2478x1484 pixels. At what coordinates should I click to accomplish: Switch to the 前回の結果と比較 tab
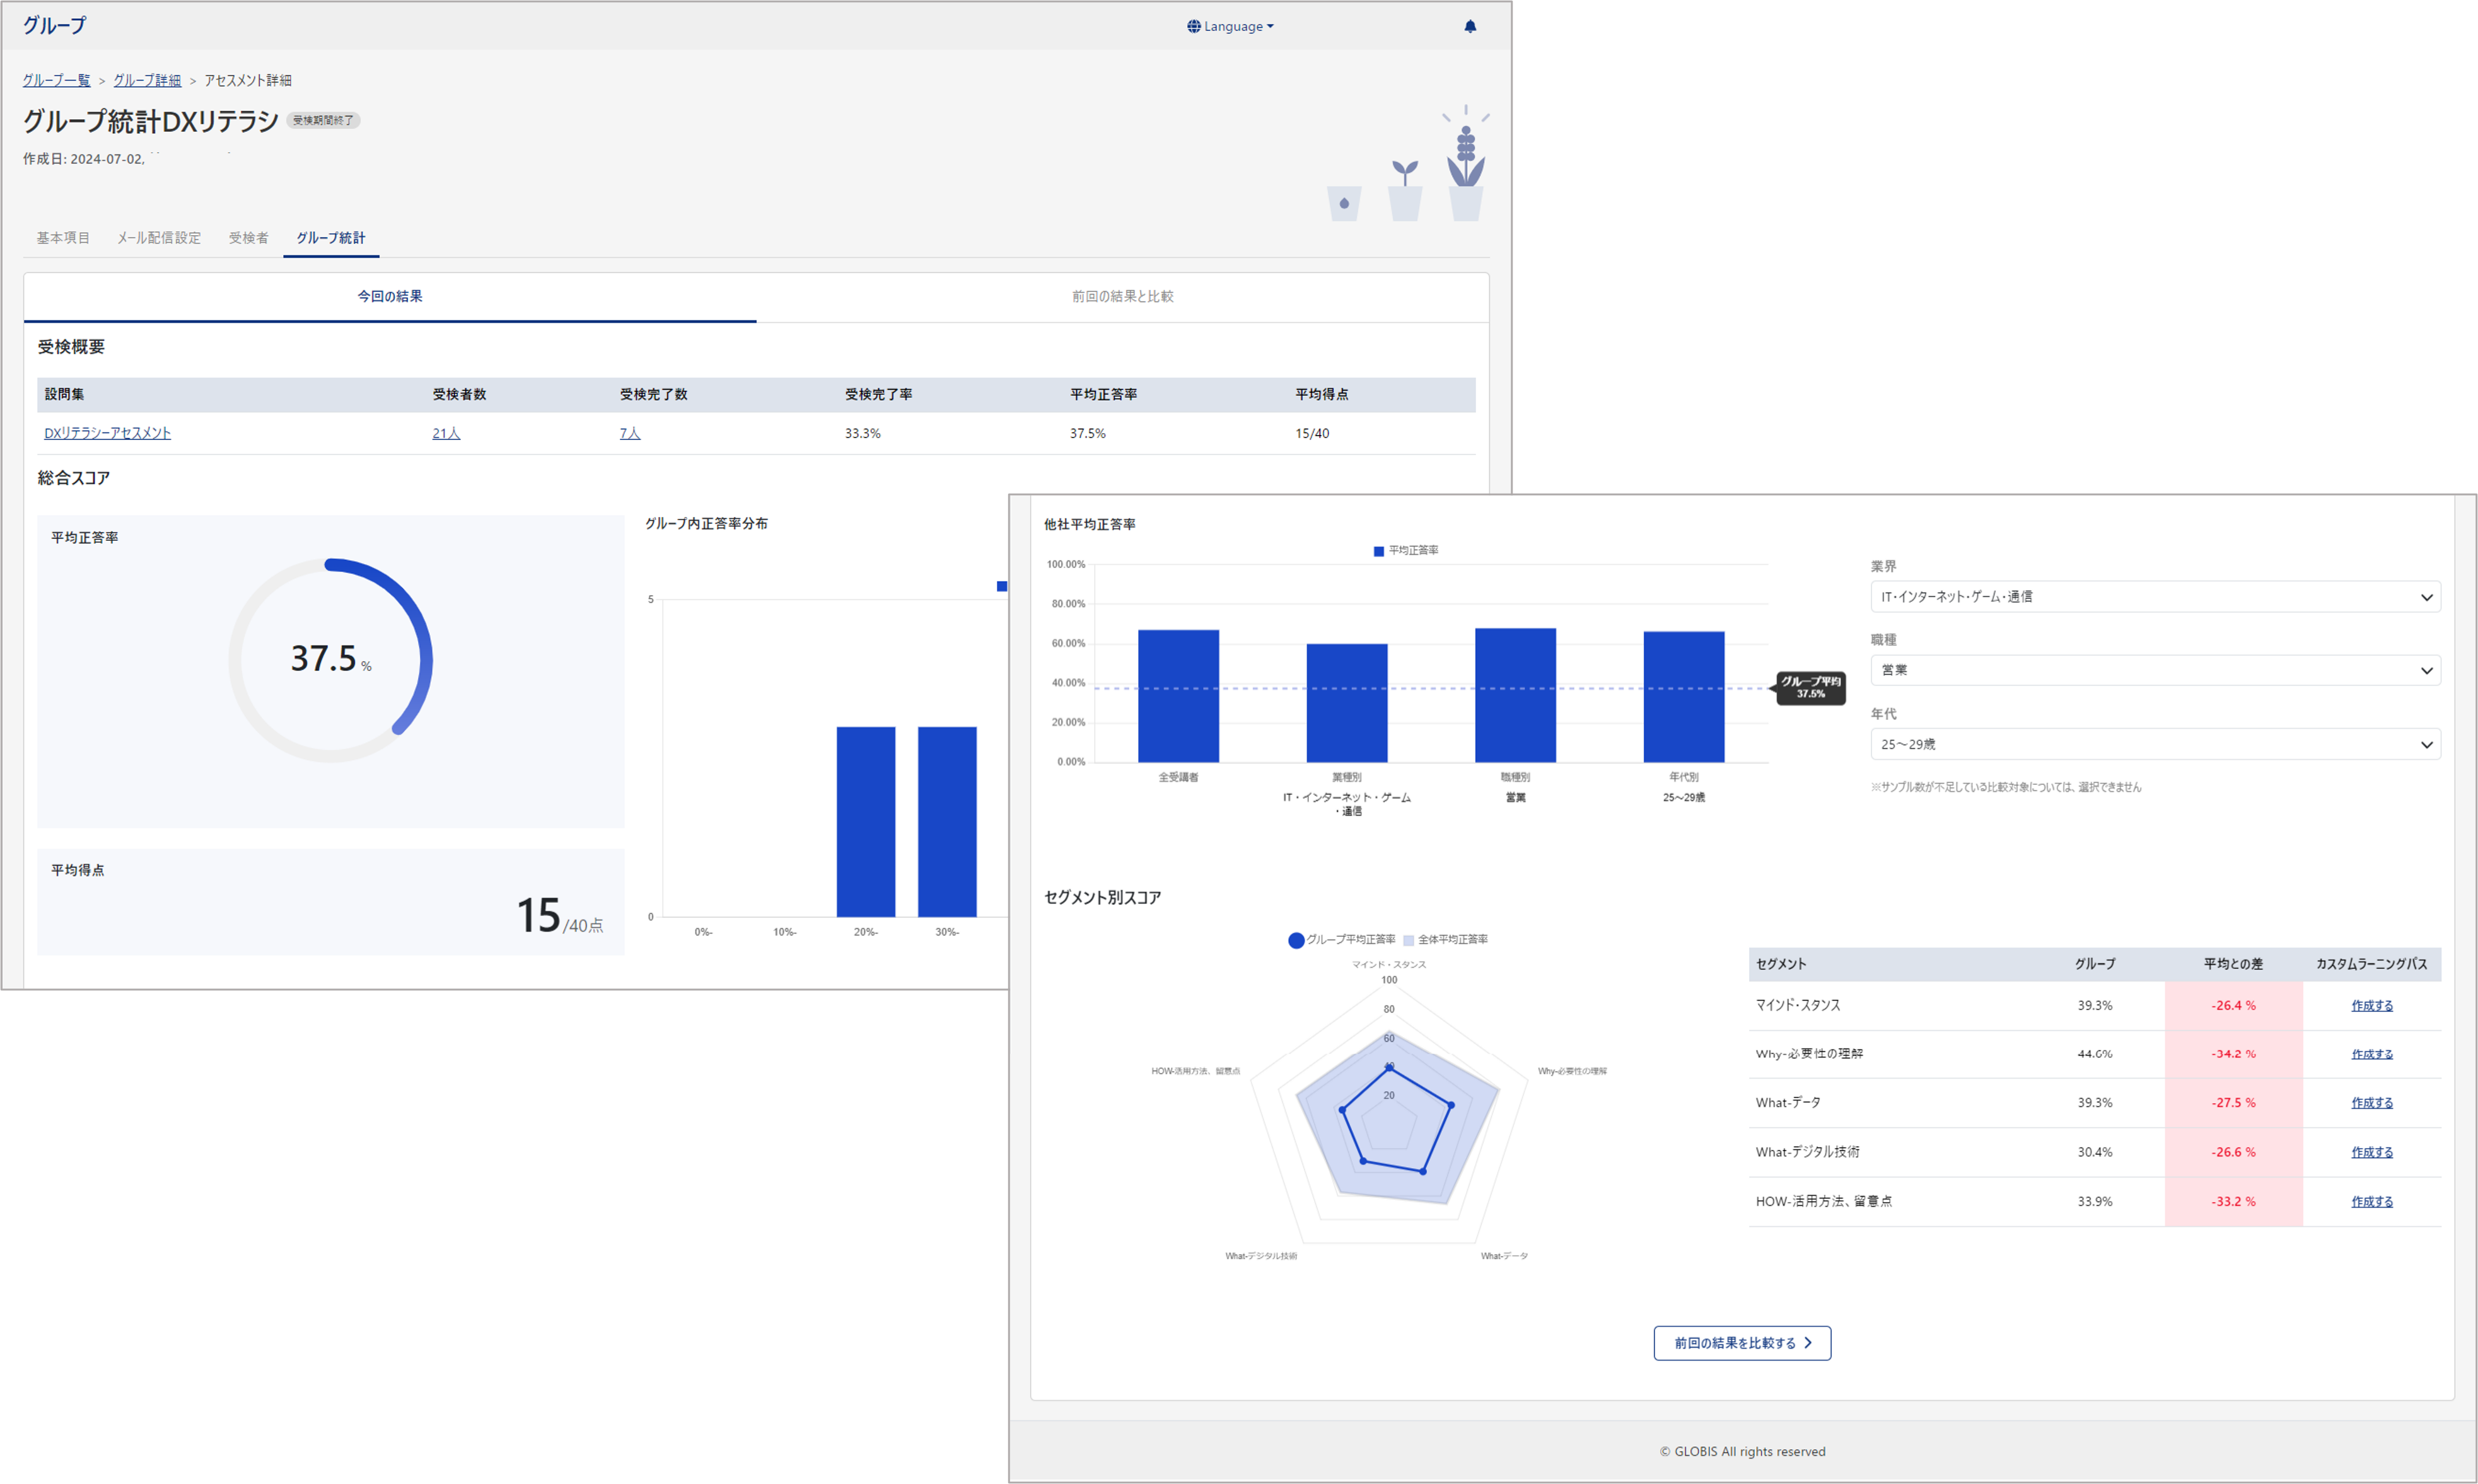coord(1122,297)
